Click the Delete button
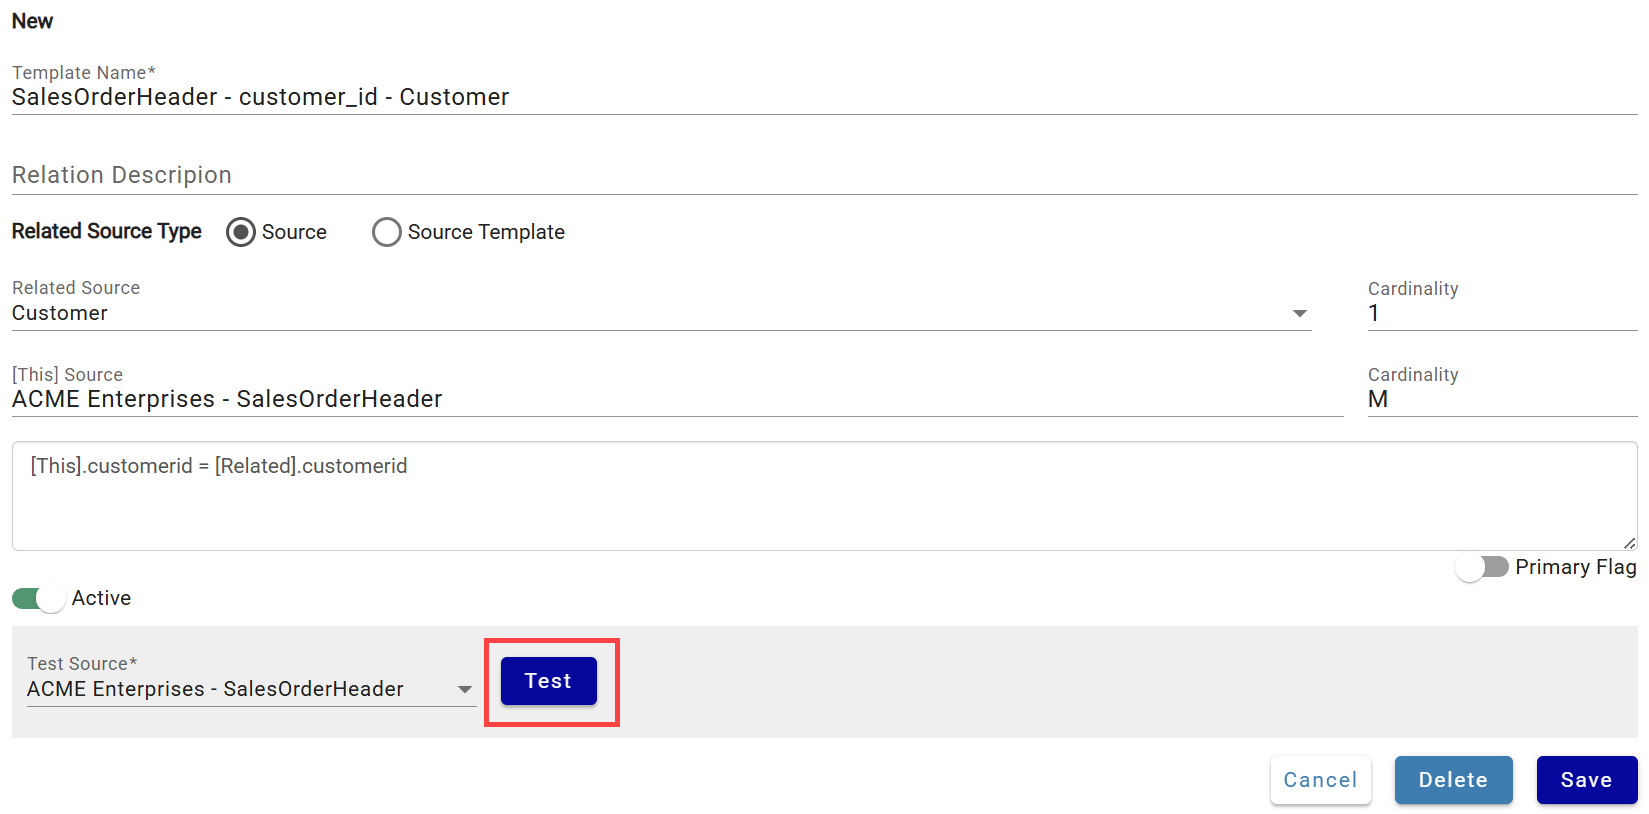This screenshot has height=814, width=1649. [x=1454, y=780]
